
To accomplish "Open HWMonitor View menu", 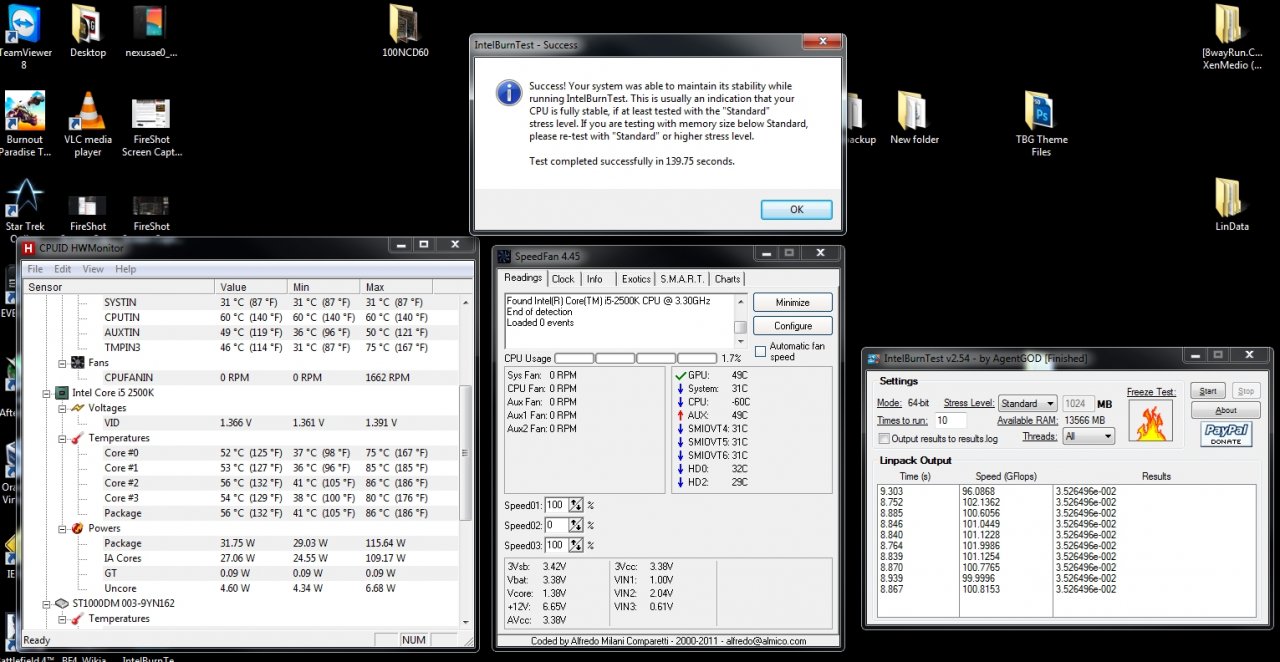I will click(93, 269).
